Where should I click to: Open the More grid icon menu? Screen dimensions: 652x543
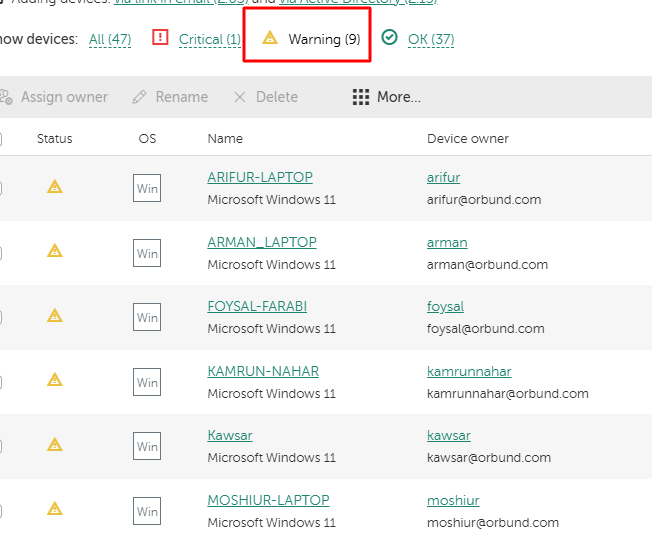[x=361, y=97]
